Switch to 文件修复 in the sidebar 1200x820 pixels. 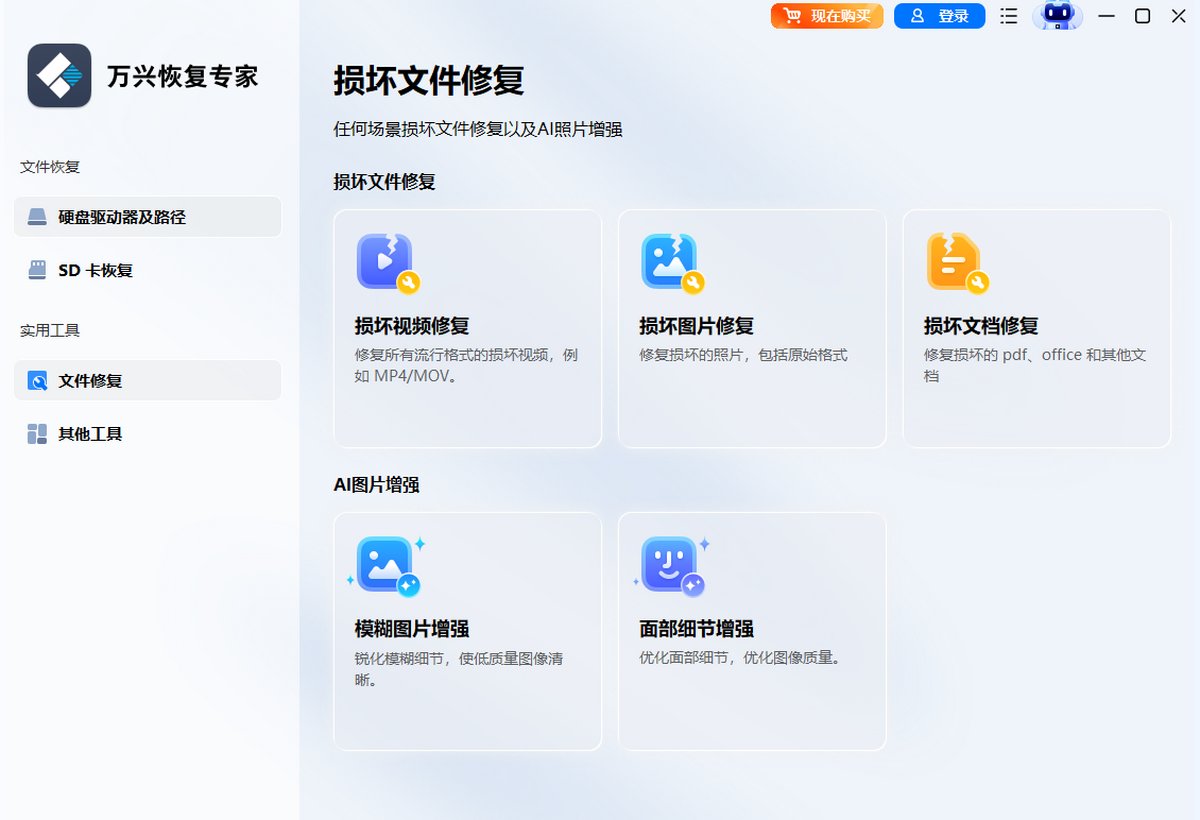pos(90,381)
